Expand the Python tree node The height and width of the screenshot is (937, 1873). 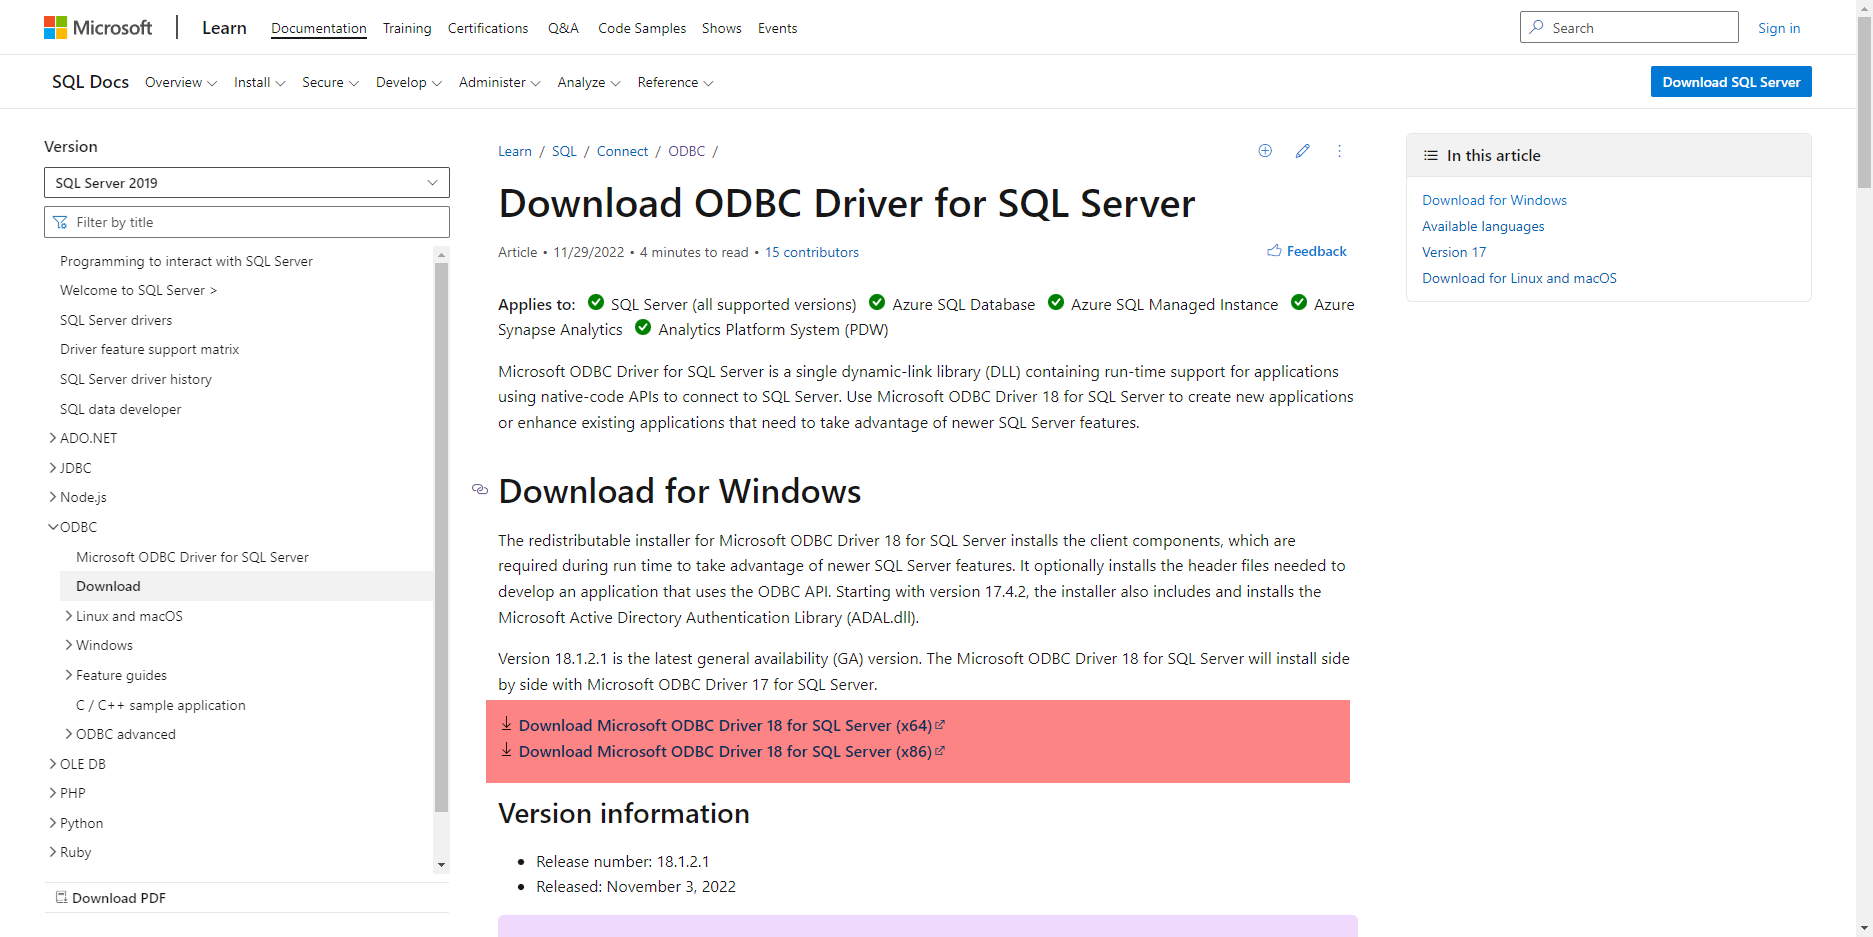coord(53,823)
